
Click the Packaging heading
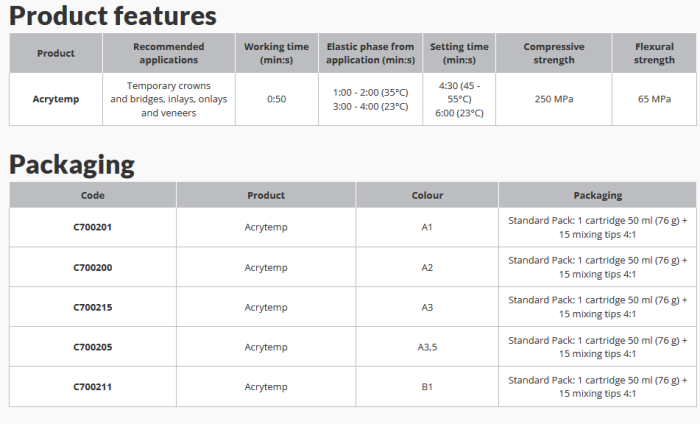pyautogui.click(x=72, y=164)
